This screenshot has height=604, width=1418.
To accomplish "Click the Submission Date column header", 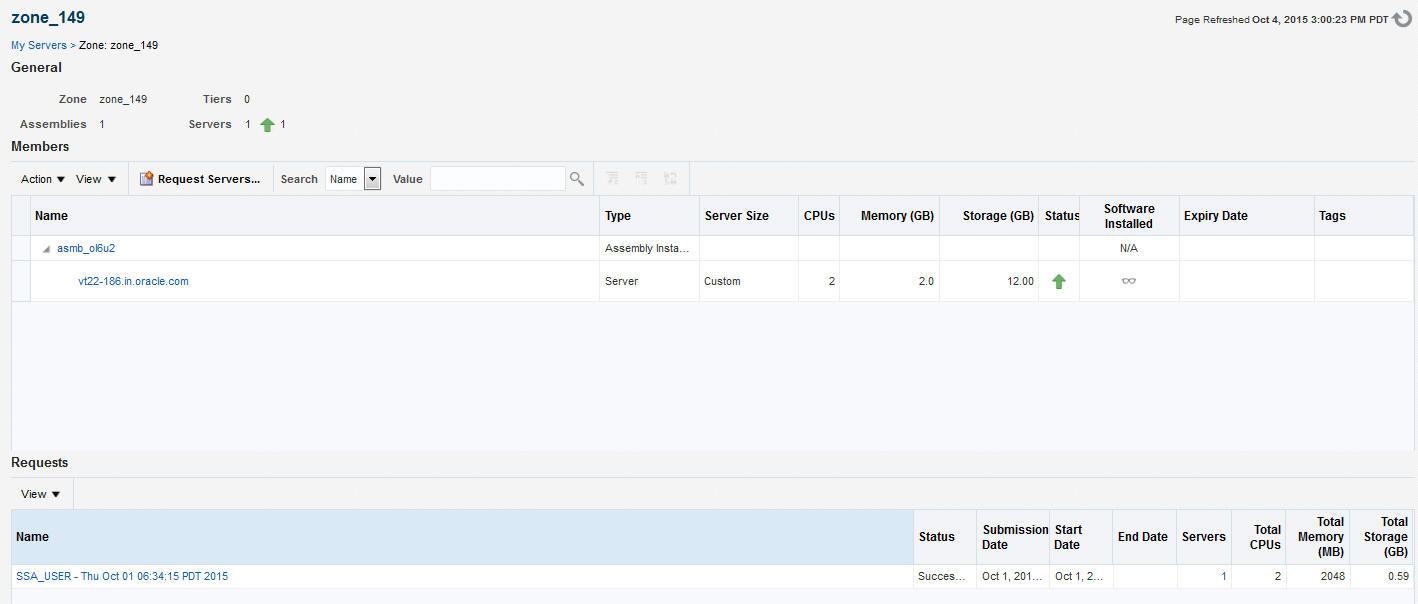I will [1014, 537].
